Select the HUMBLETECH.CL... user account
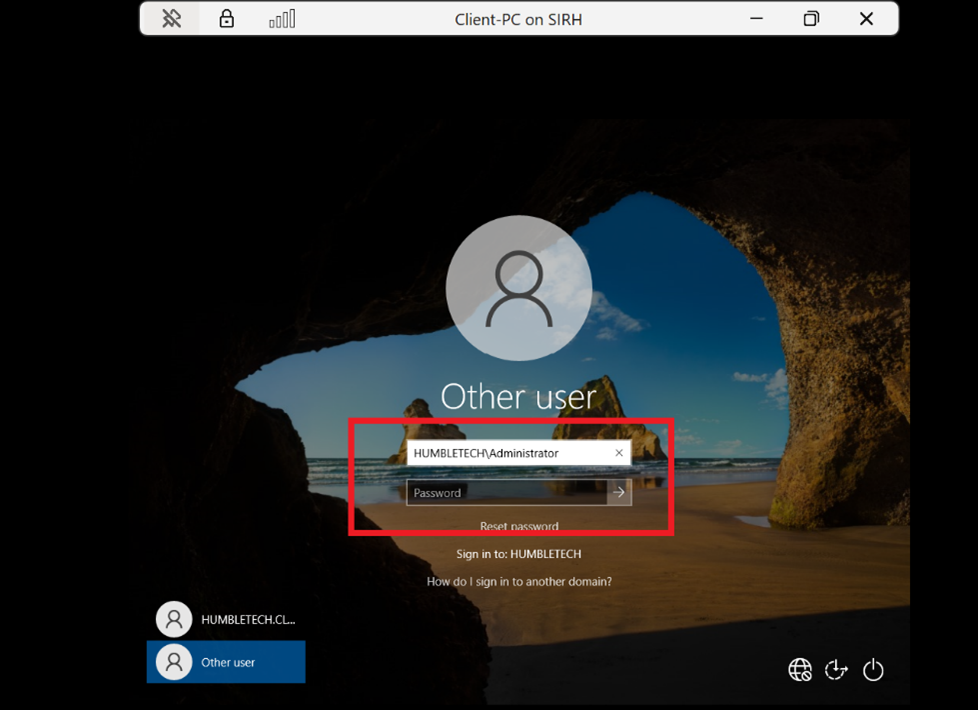978x710 pixels. pyautogui.click(x=226, y=619)
